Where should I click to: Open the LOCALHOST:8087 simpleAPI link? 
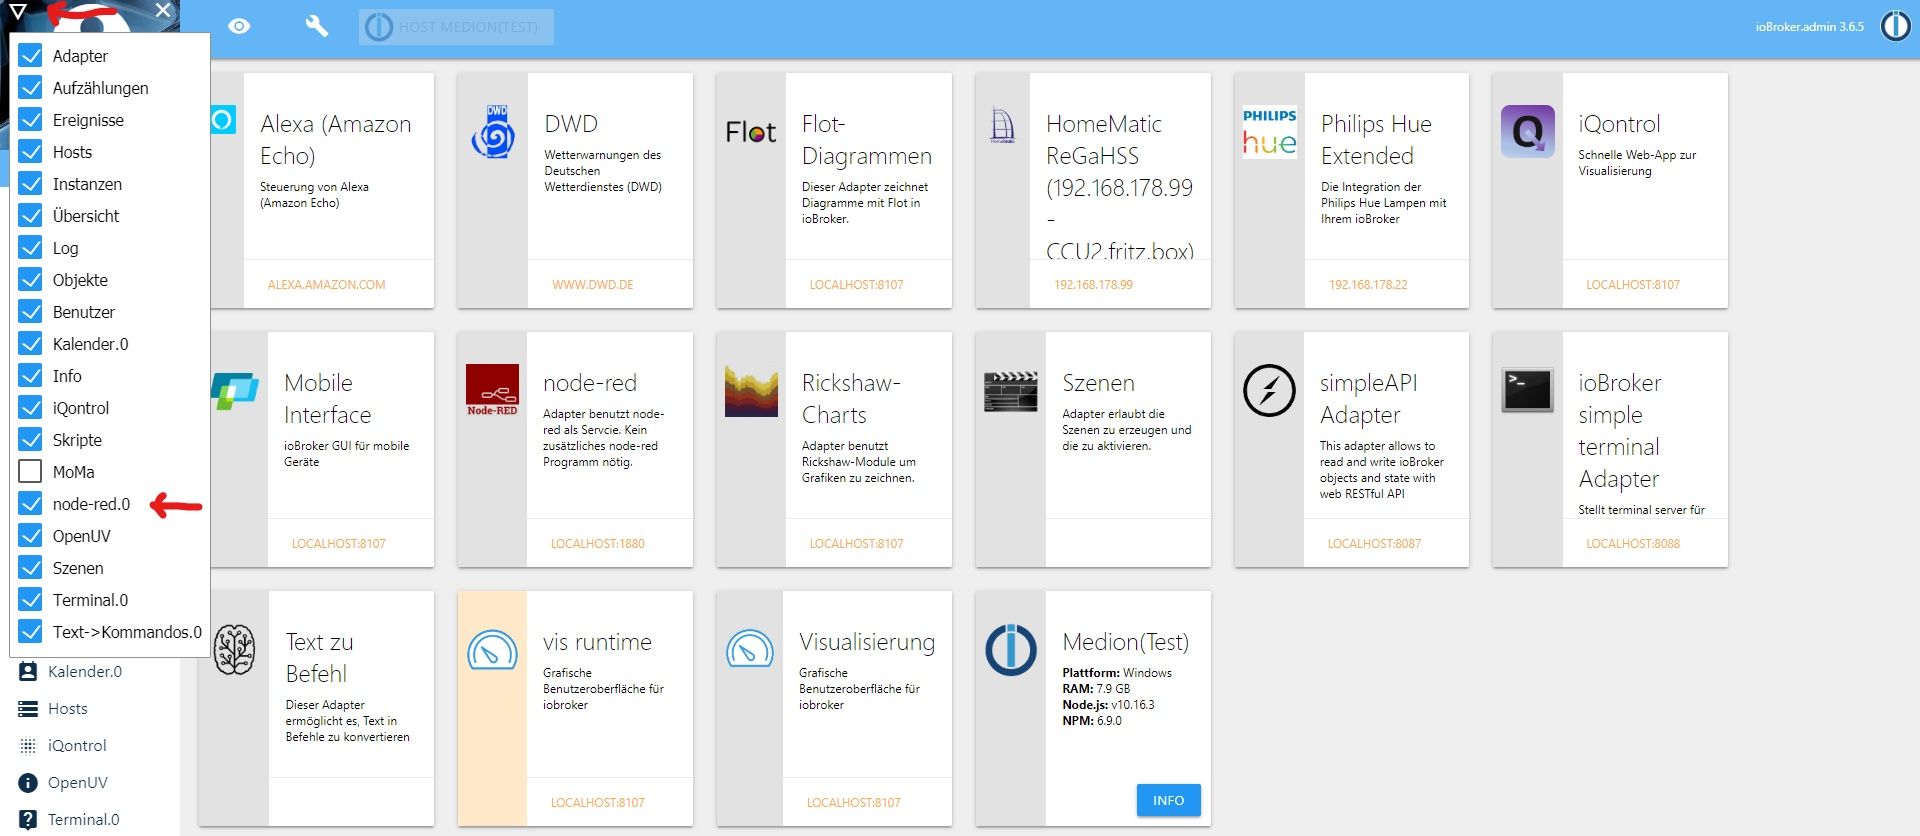click(1374, 544)
